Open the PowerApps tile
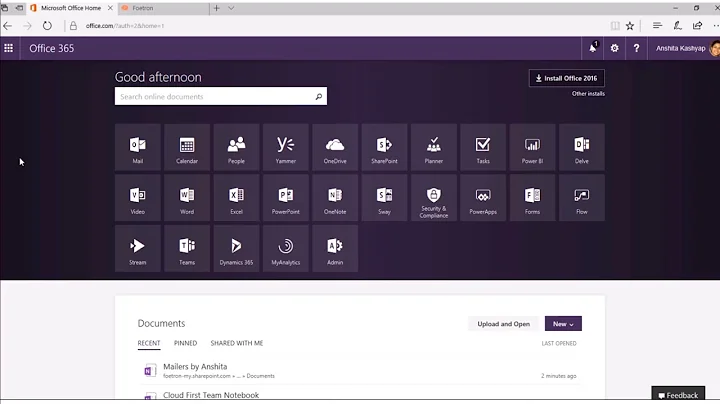The width and height of the screenshot is (720, 404). point(483,198)
